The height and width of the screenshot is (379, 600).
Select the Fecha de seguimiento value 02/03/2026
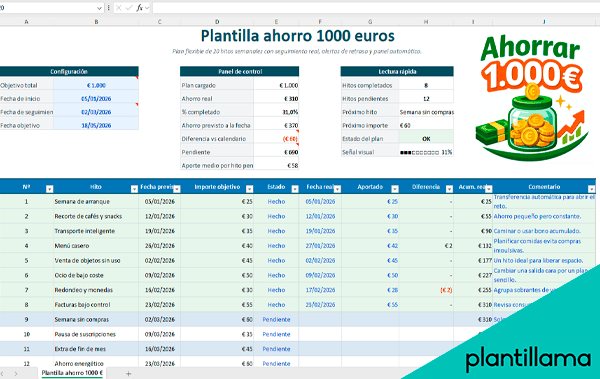pos(96,112)
